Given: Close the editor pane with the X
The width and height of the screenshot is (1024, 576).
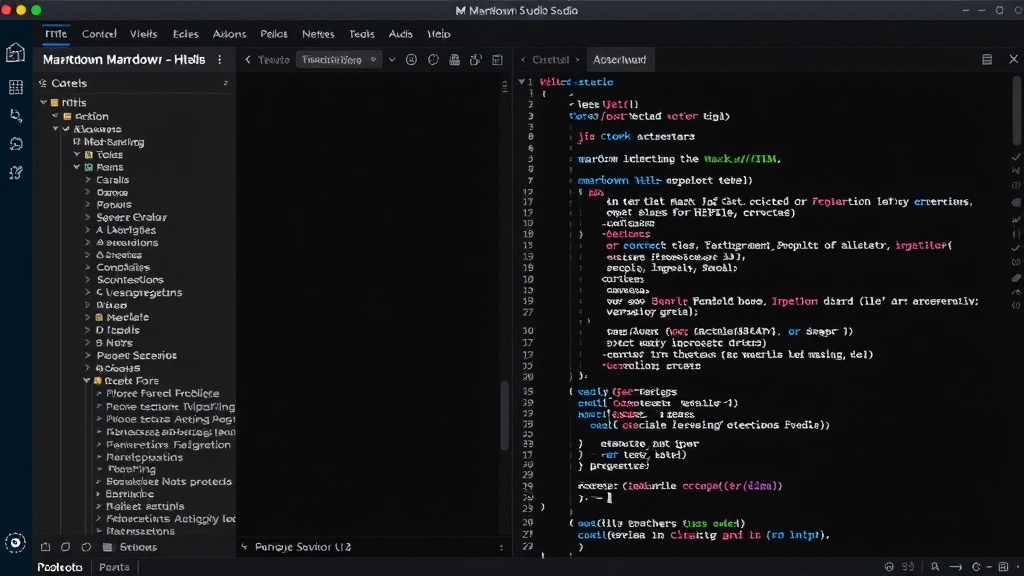Looking at the screenshot, I should click(1014, 59).
